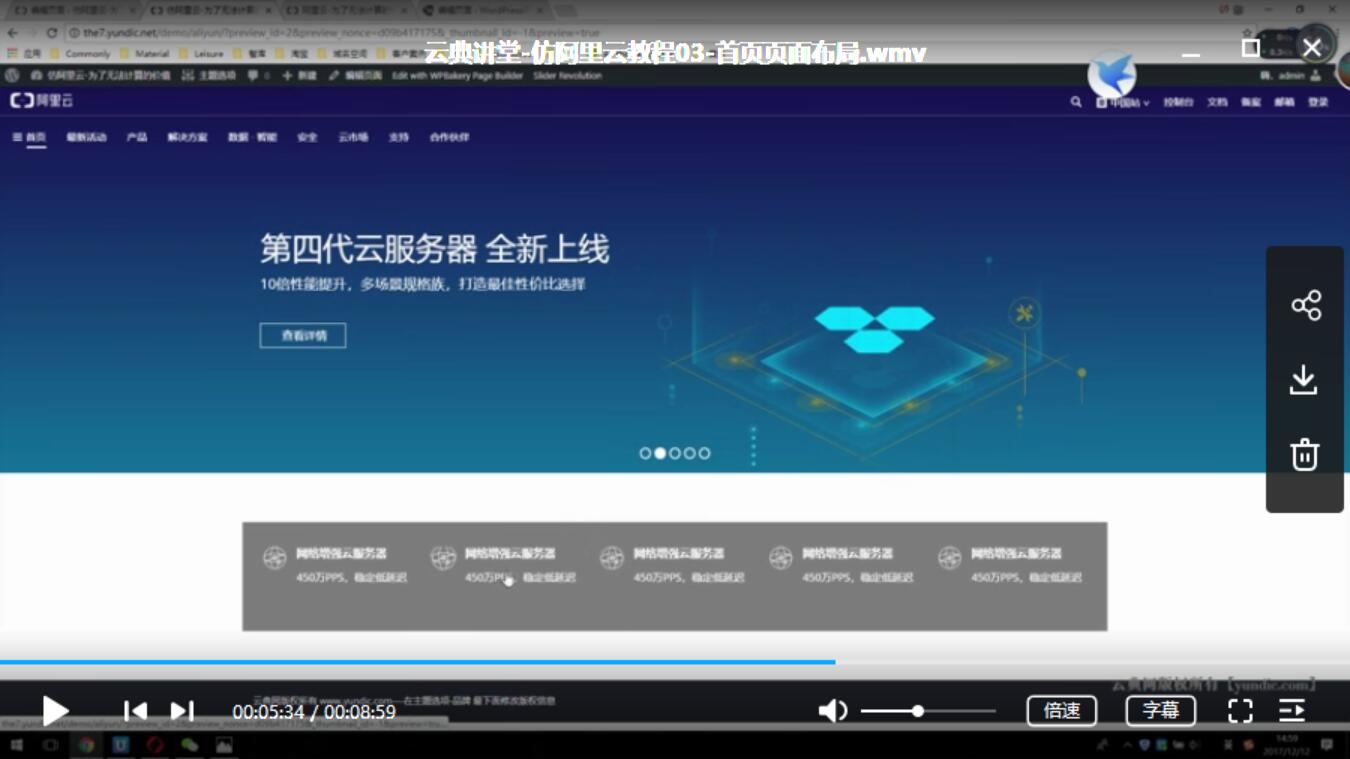Click the 第四代云服务器 全新上线 headline

pyautogui.click(x=434, y=249)
